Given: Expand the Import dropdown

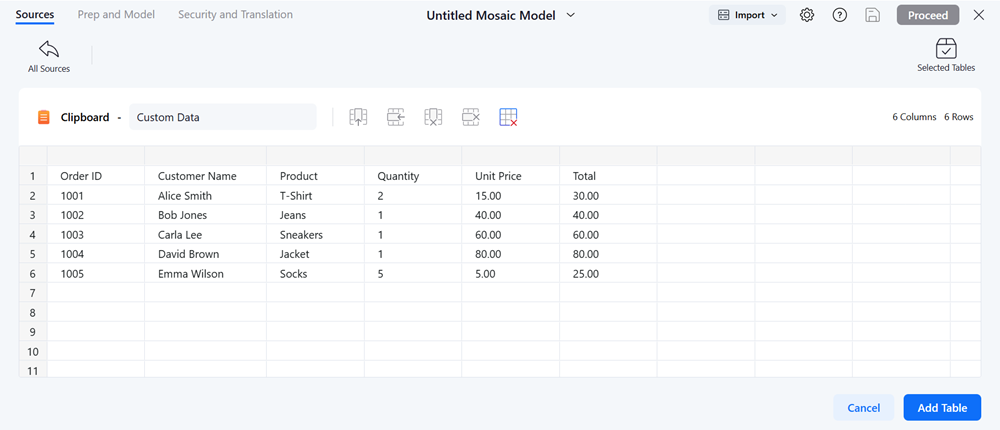Looking at the screenshot, I should [747, 15].
